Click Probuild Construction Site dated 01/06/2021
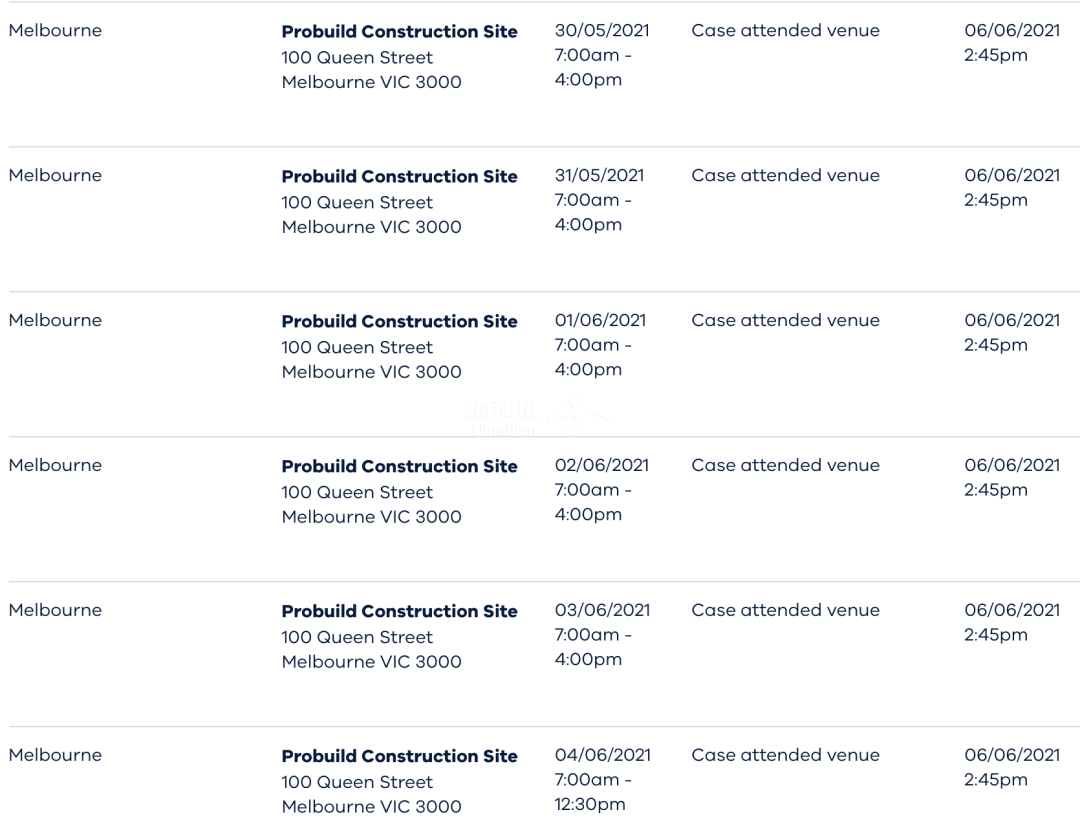The height and width of the screenshot is (832, 1080). pyautogui.click(x=399, y=322)
